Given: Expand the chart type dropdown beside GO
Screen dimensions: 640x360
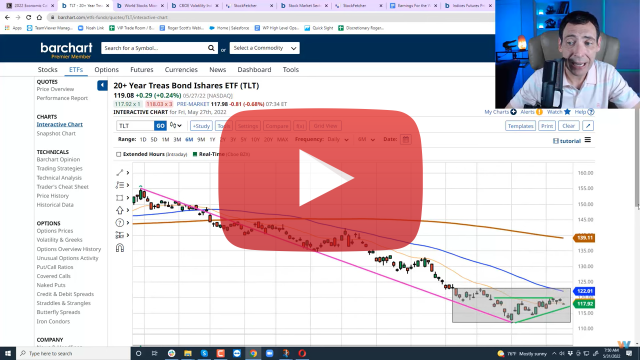Looking at the screenshot, I should 176,126.
